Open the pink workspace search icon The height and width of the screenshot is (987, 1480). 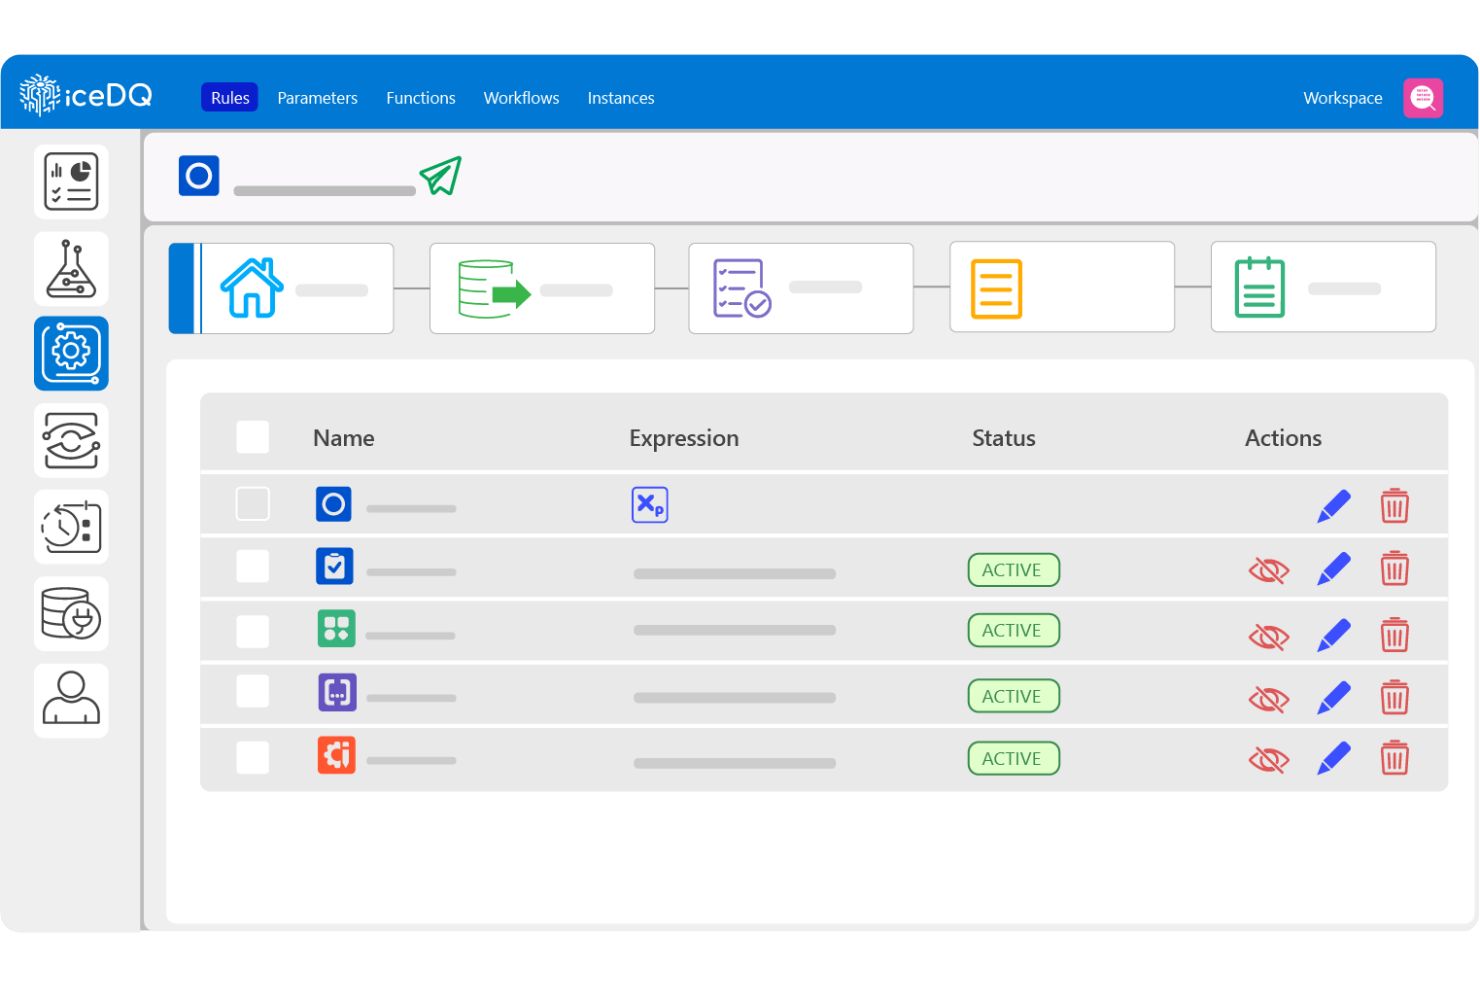[1423, 98]
